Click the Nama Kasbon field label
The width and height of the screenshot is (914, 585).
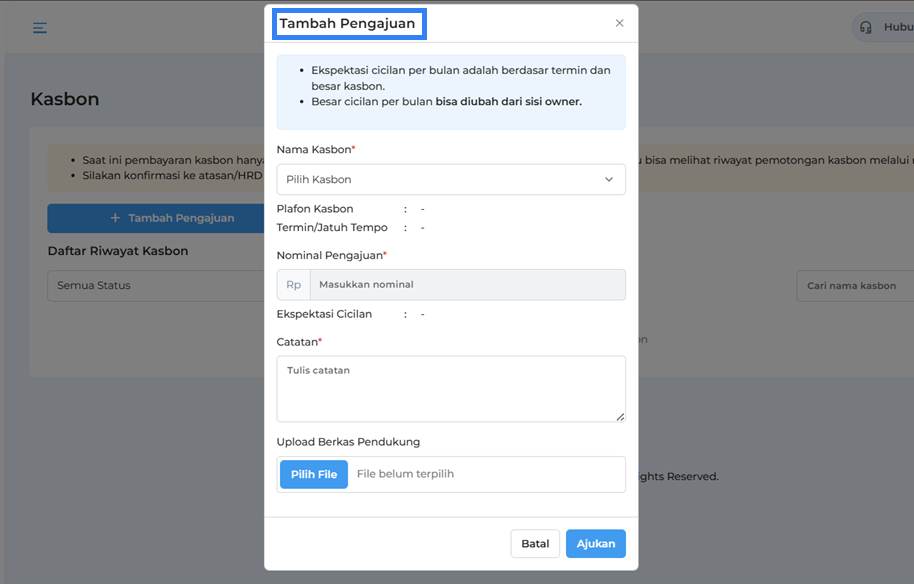coord(315,150)
